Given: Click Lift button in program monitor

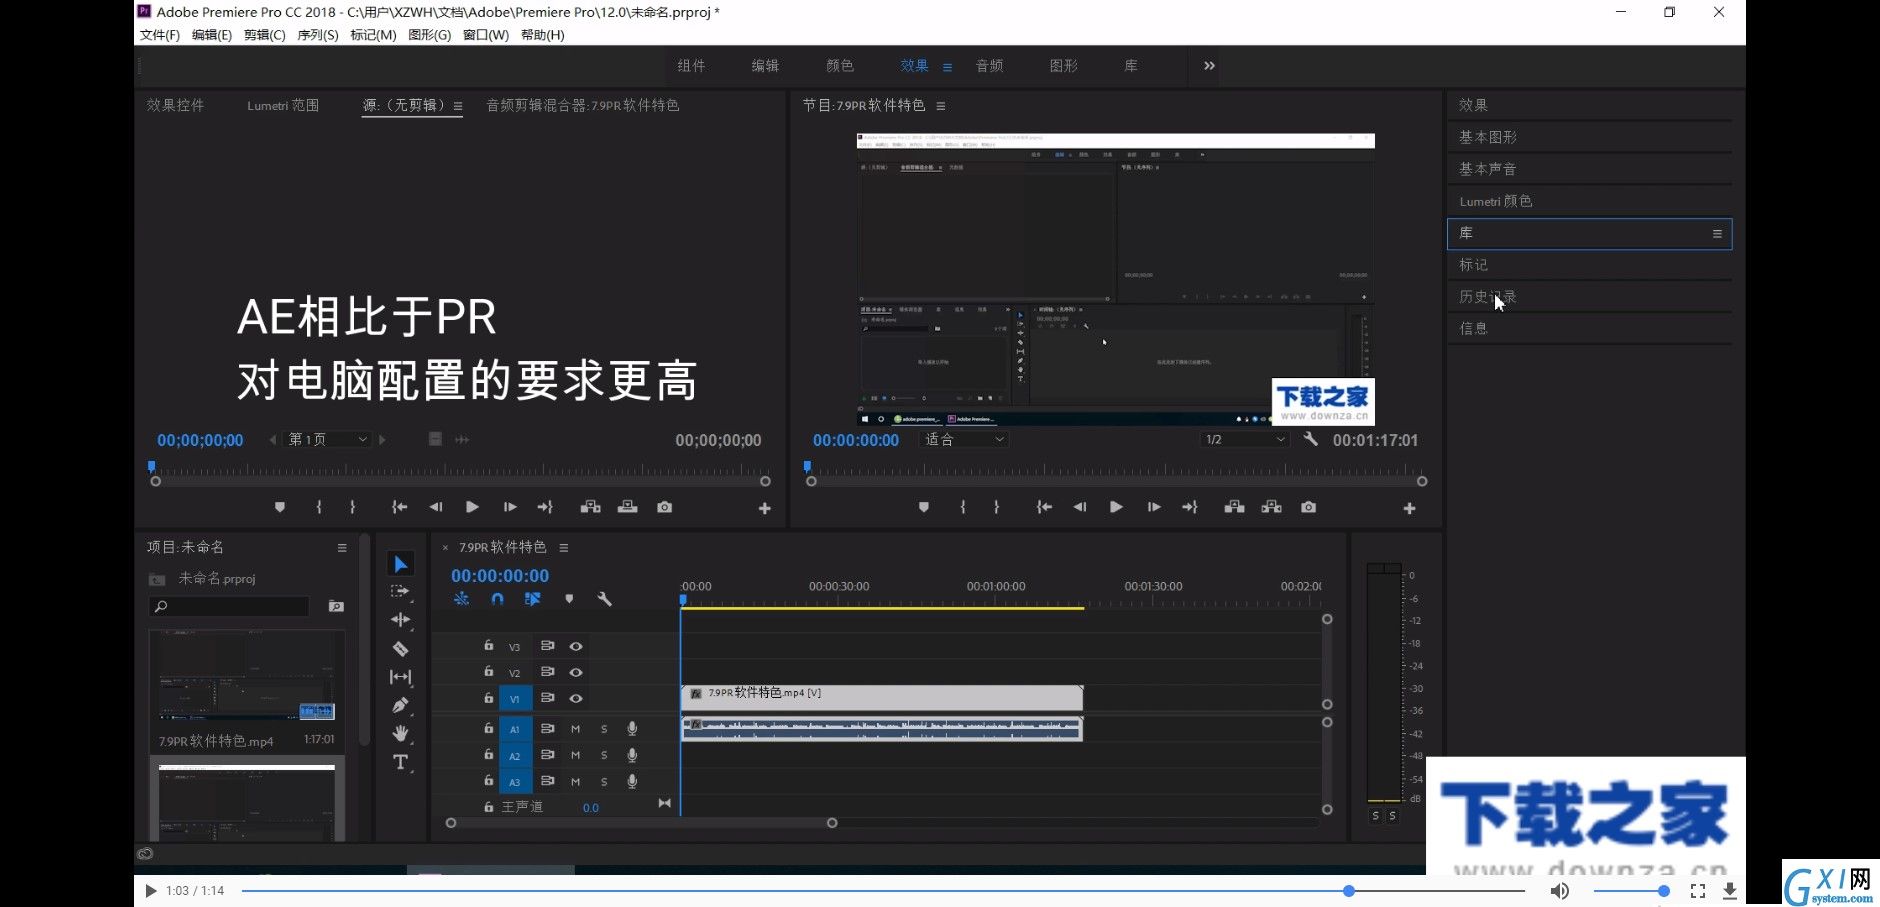Looking at the screenshot, I should pyautogui.click(x=1234, y=507).
